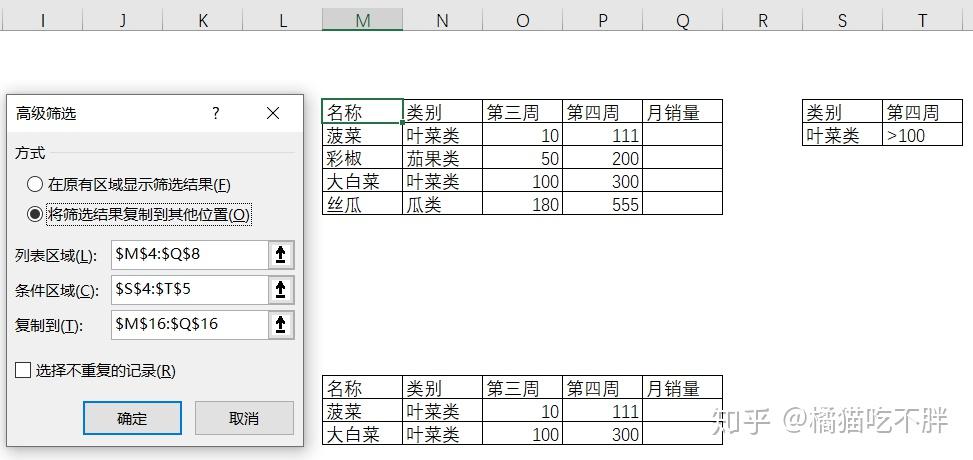Click the cell with value 180
The height and width of the screenshot is (460, 973).
(522, 204)
